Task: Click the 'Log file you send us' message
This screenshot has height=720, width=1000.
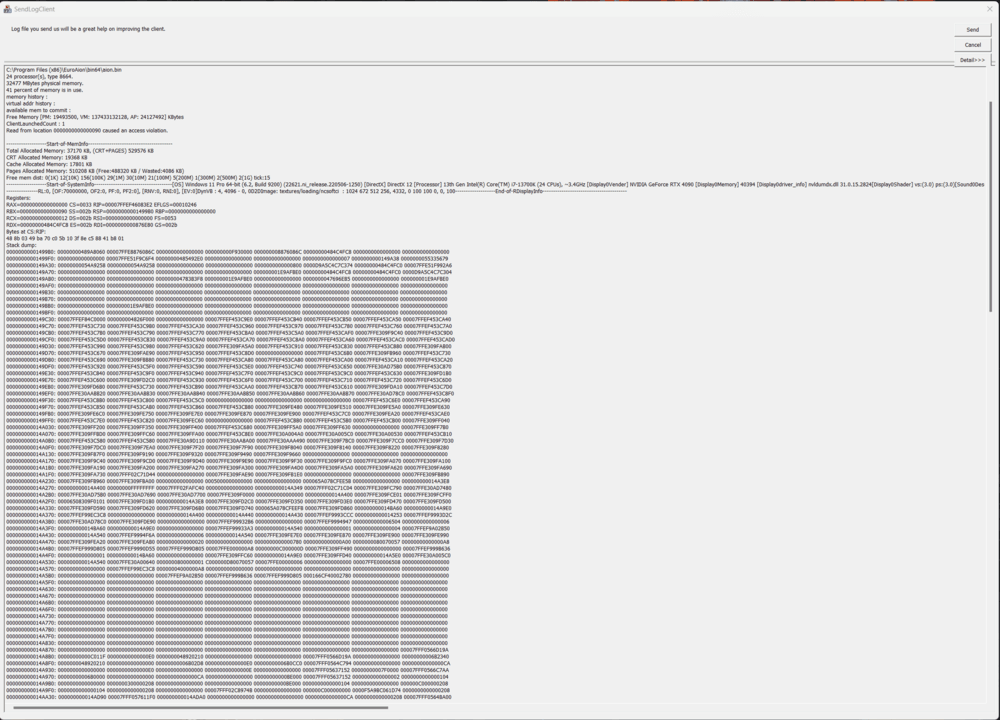Action: [x=88, y=29]
